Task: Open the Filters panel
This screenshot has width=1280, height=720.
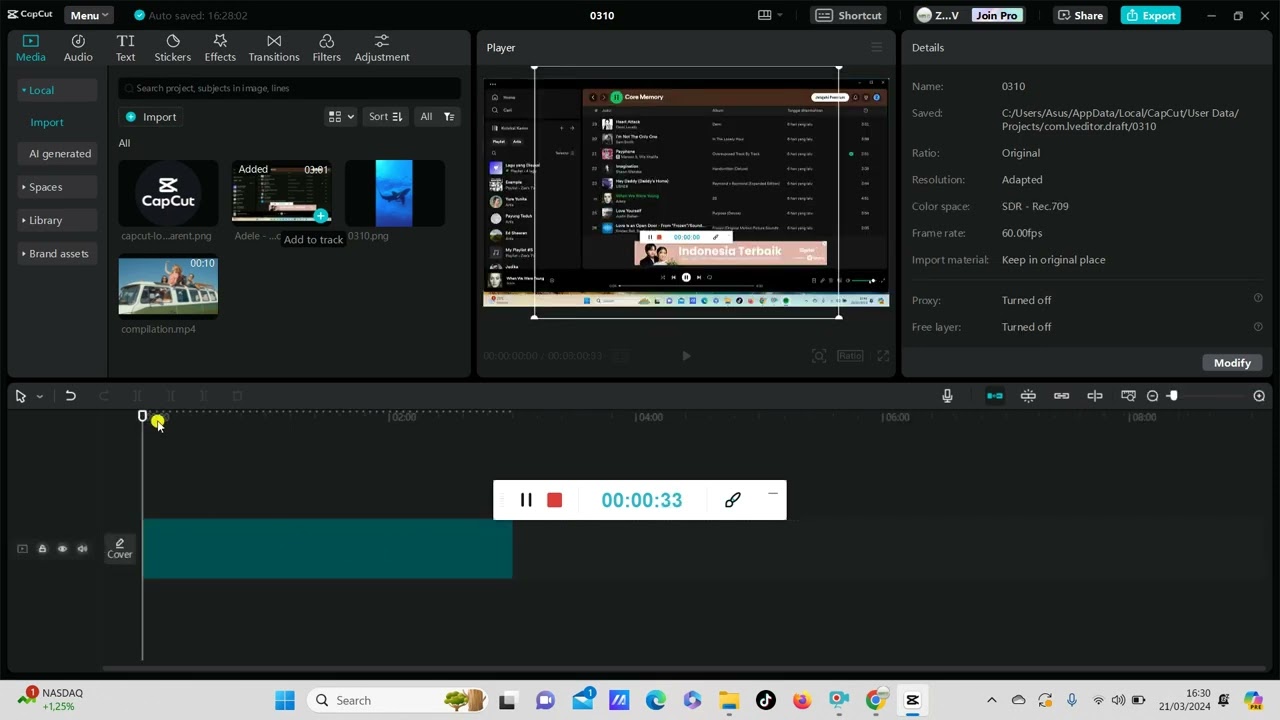Action: [x=326, y=47]
